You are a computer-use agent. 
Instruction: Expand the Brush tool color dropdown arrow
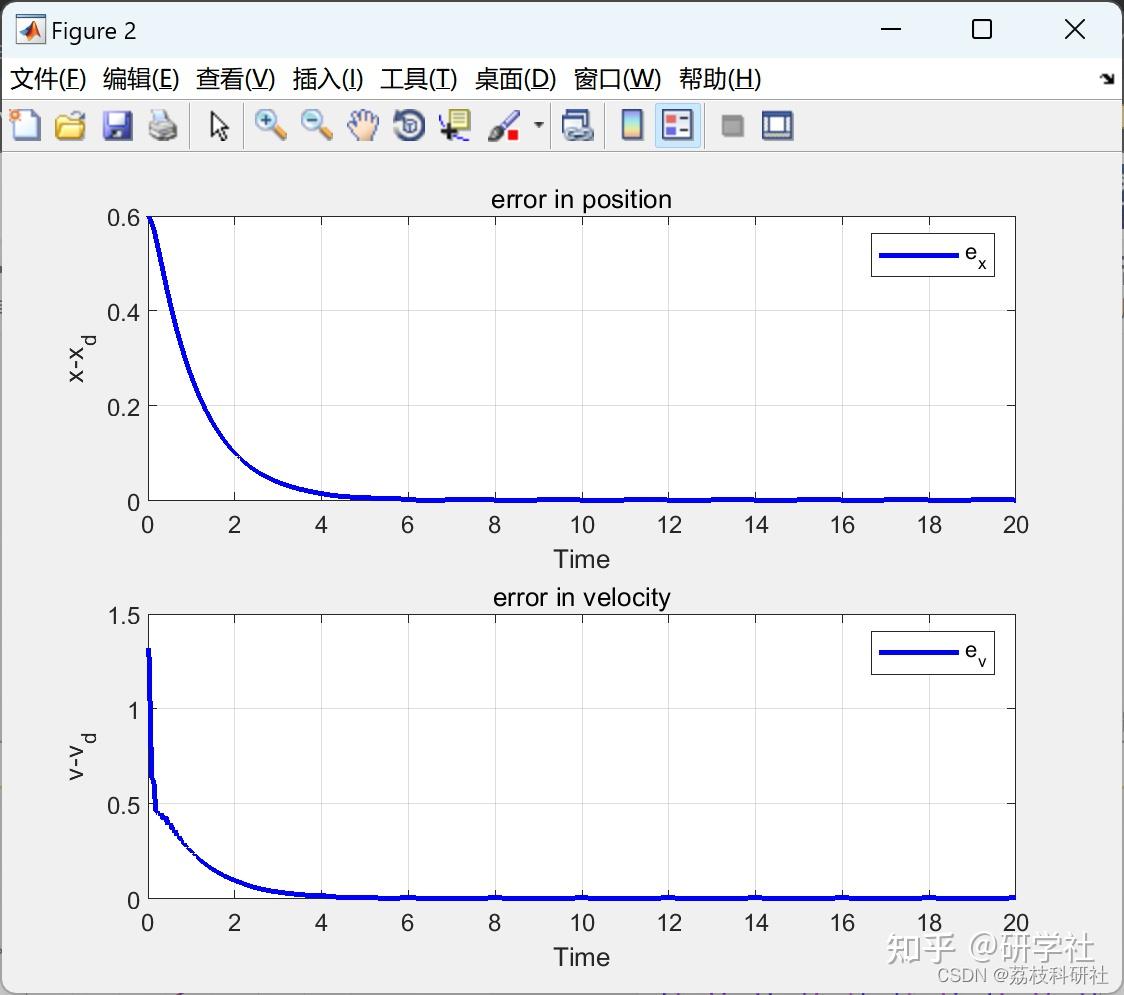click(x=538, y=125)
